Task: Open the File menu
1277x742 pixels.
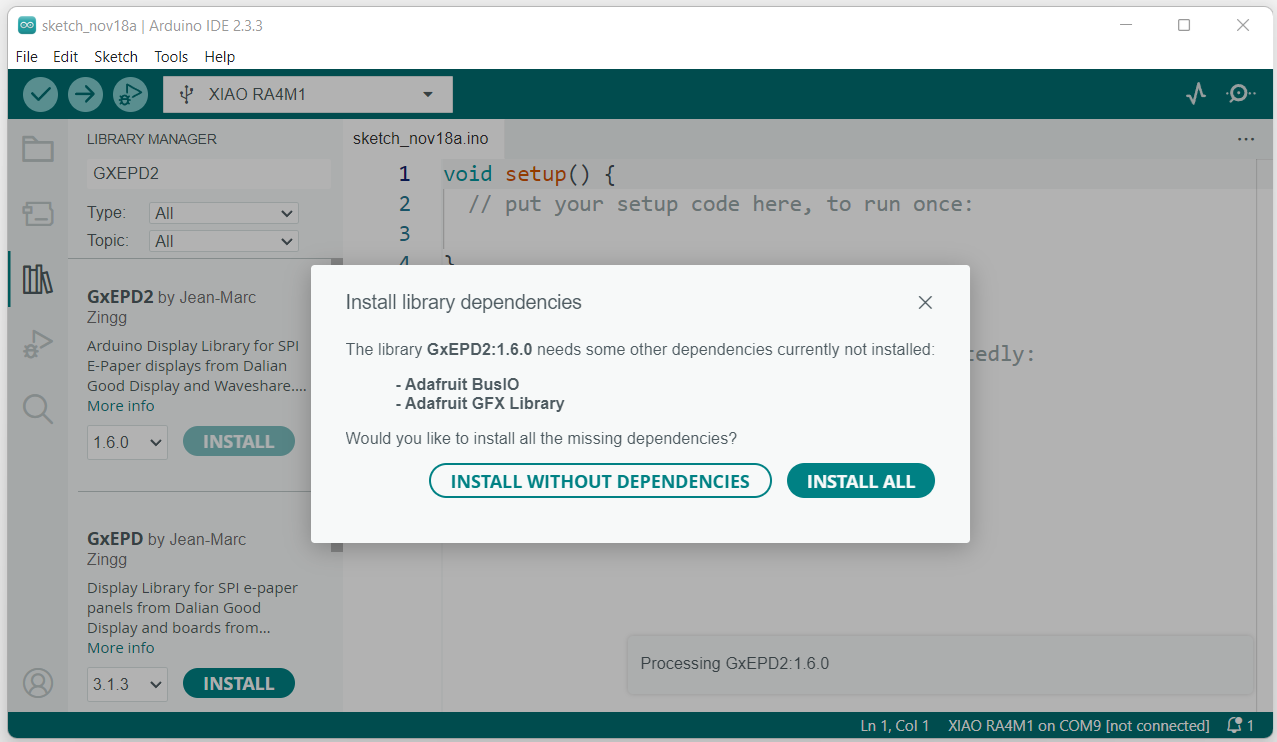Action: point(27,57)
